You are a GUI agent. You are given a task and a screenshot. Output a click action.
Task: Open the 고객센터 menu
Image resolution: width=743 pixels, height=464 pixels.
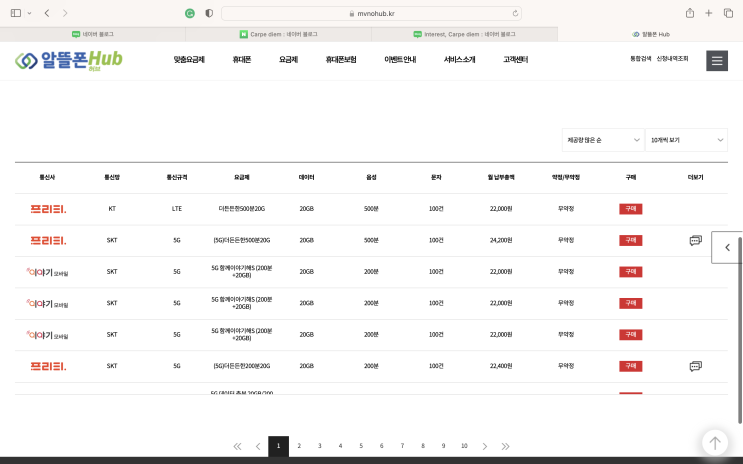pos(515,59)
